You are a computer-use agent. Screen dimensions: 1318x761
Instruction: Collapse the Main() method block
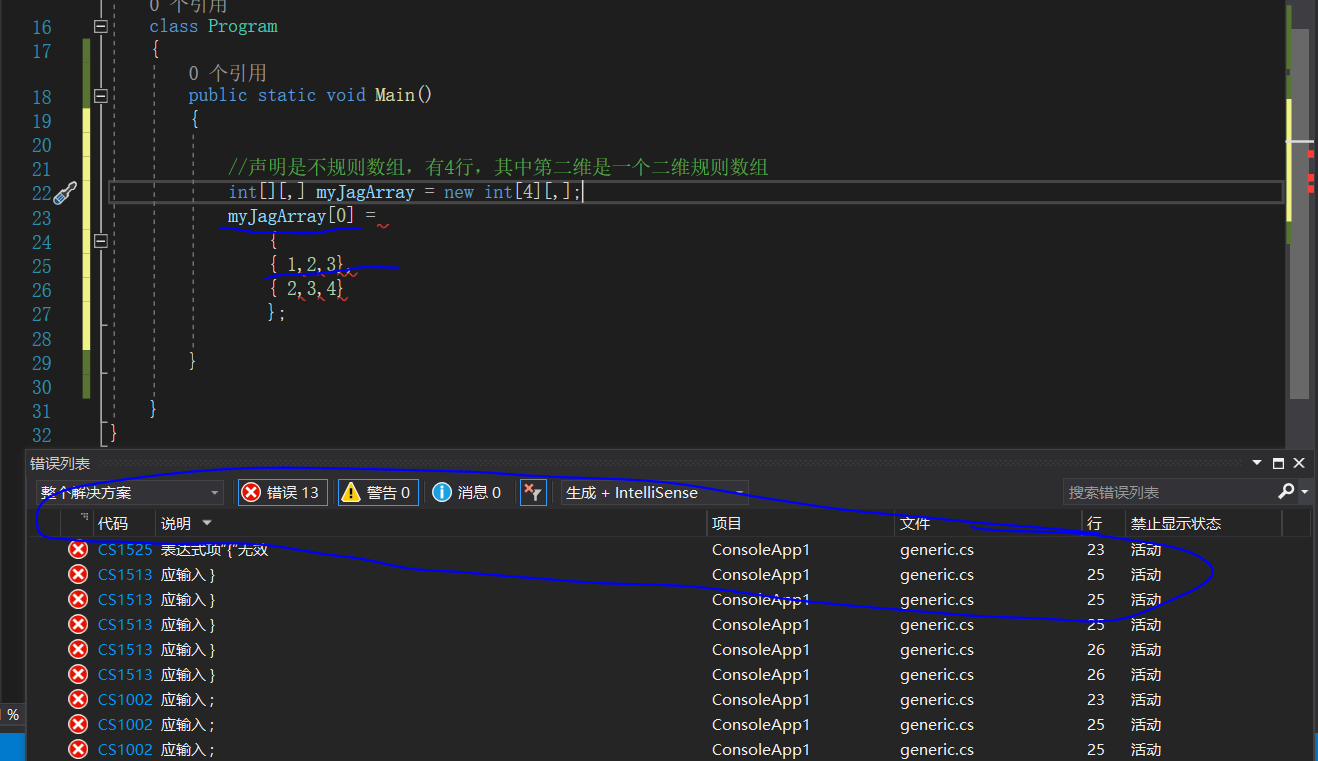(101, 96)
